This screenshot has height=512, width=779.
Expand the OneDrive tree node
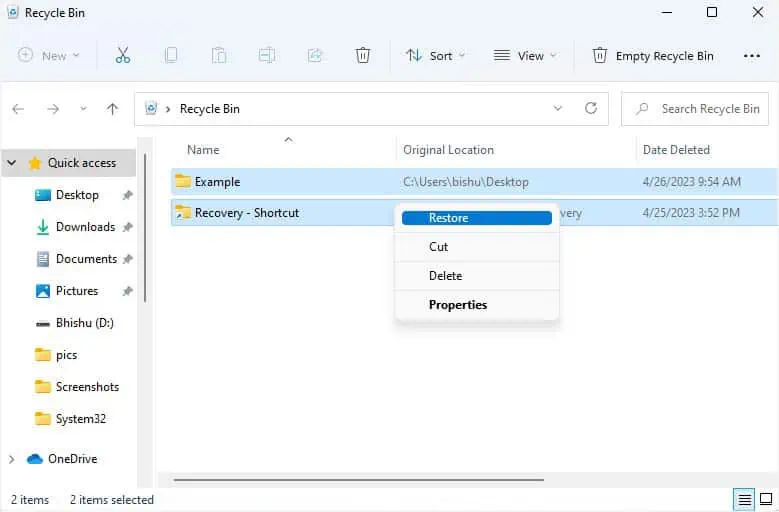(x=11, y=459)
